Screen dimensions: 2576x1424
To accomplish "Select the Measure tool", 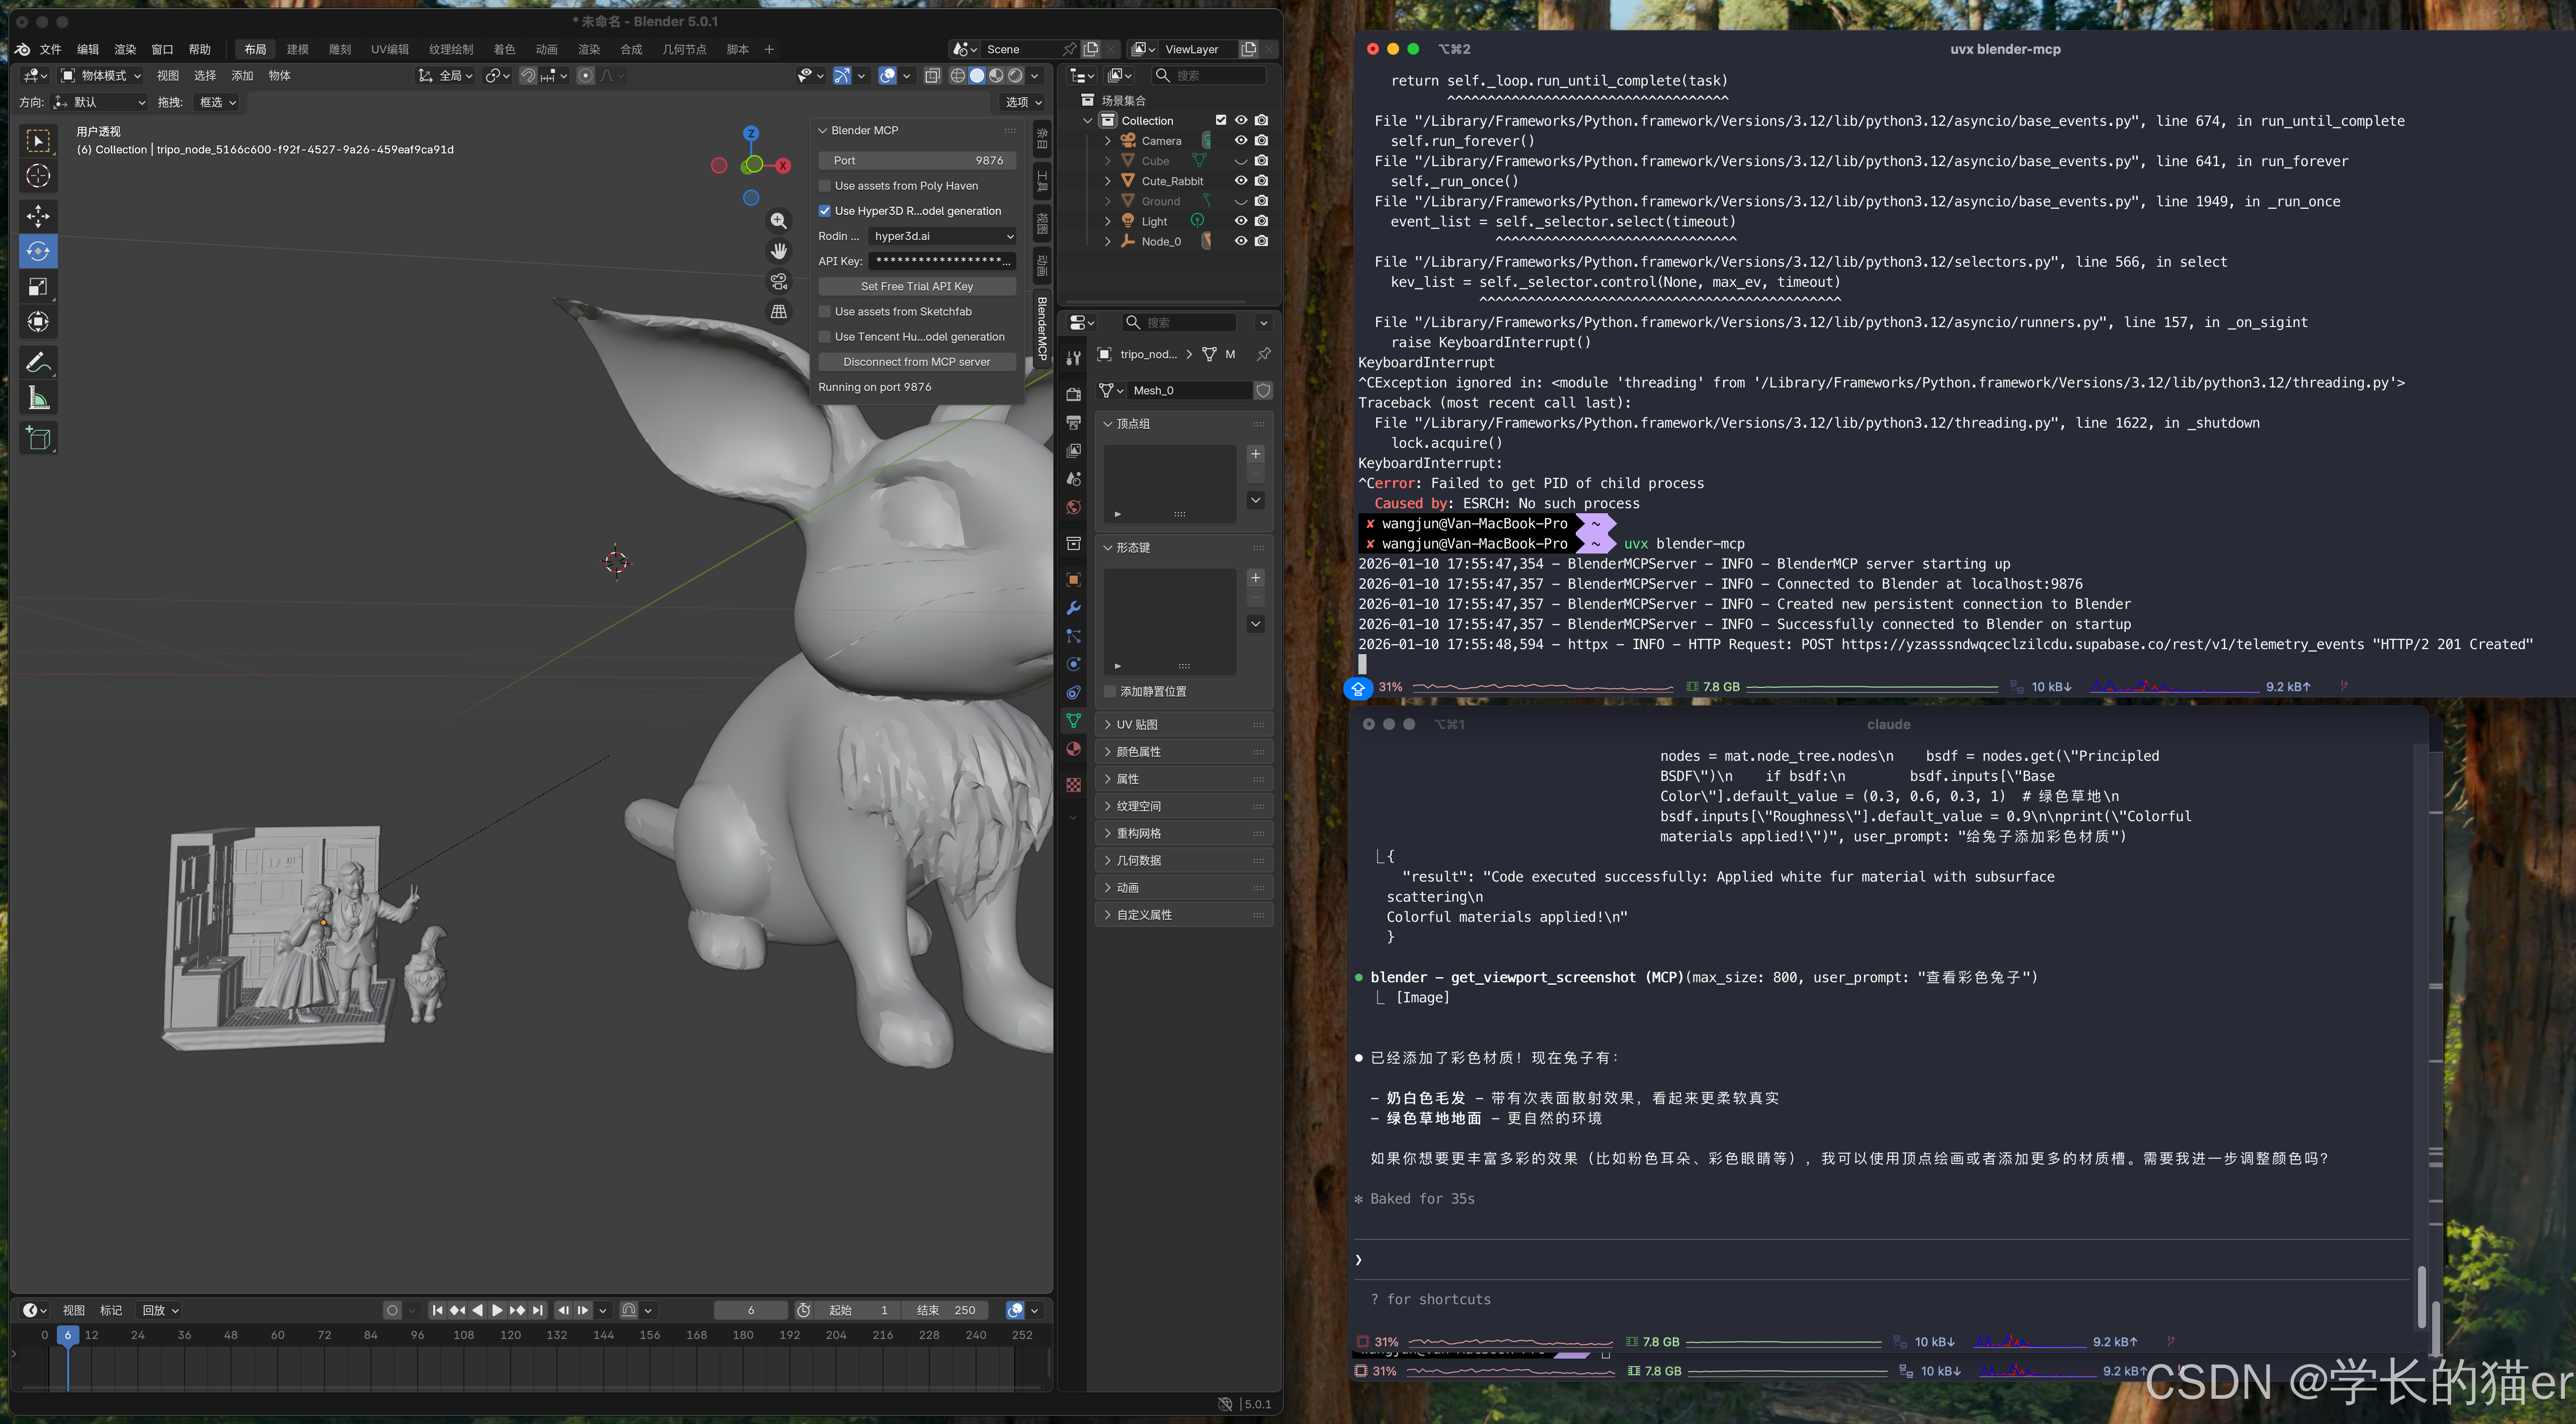I will (x=38, y=399).
